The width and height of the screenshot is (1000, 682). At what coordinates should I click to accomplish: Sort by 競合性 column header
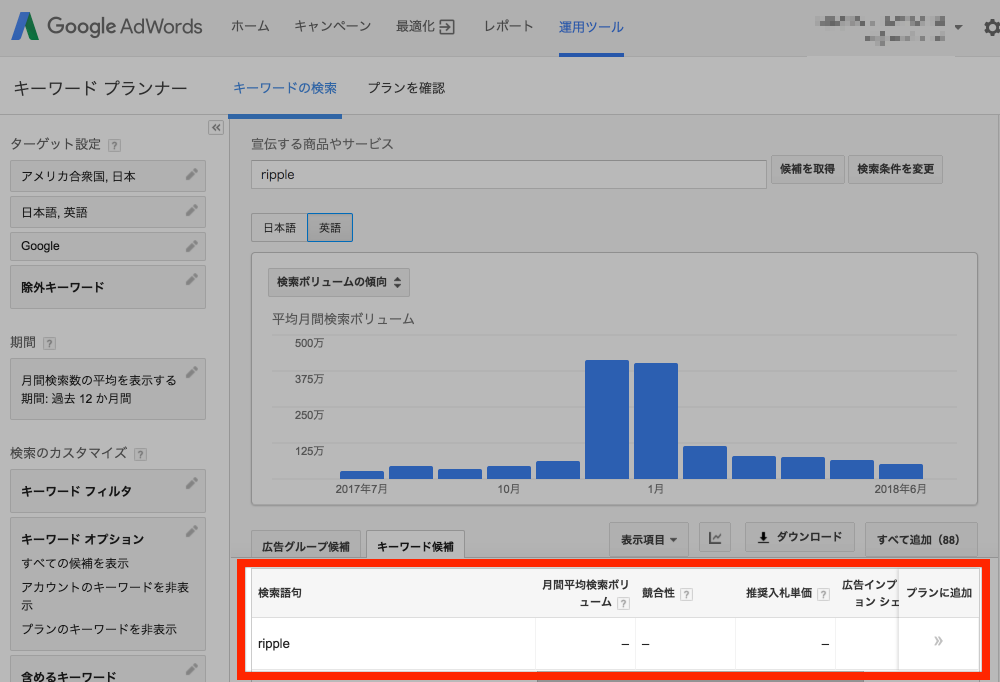(658, 593)
